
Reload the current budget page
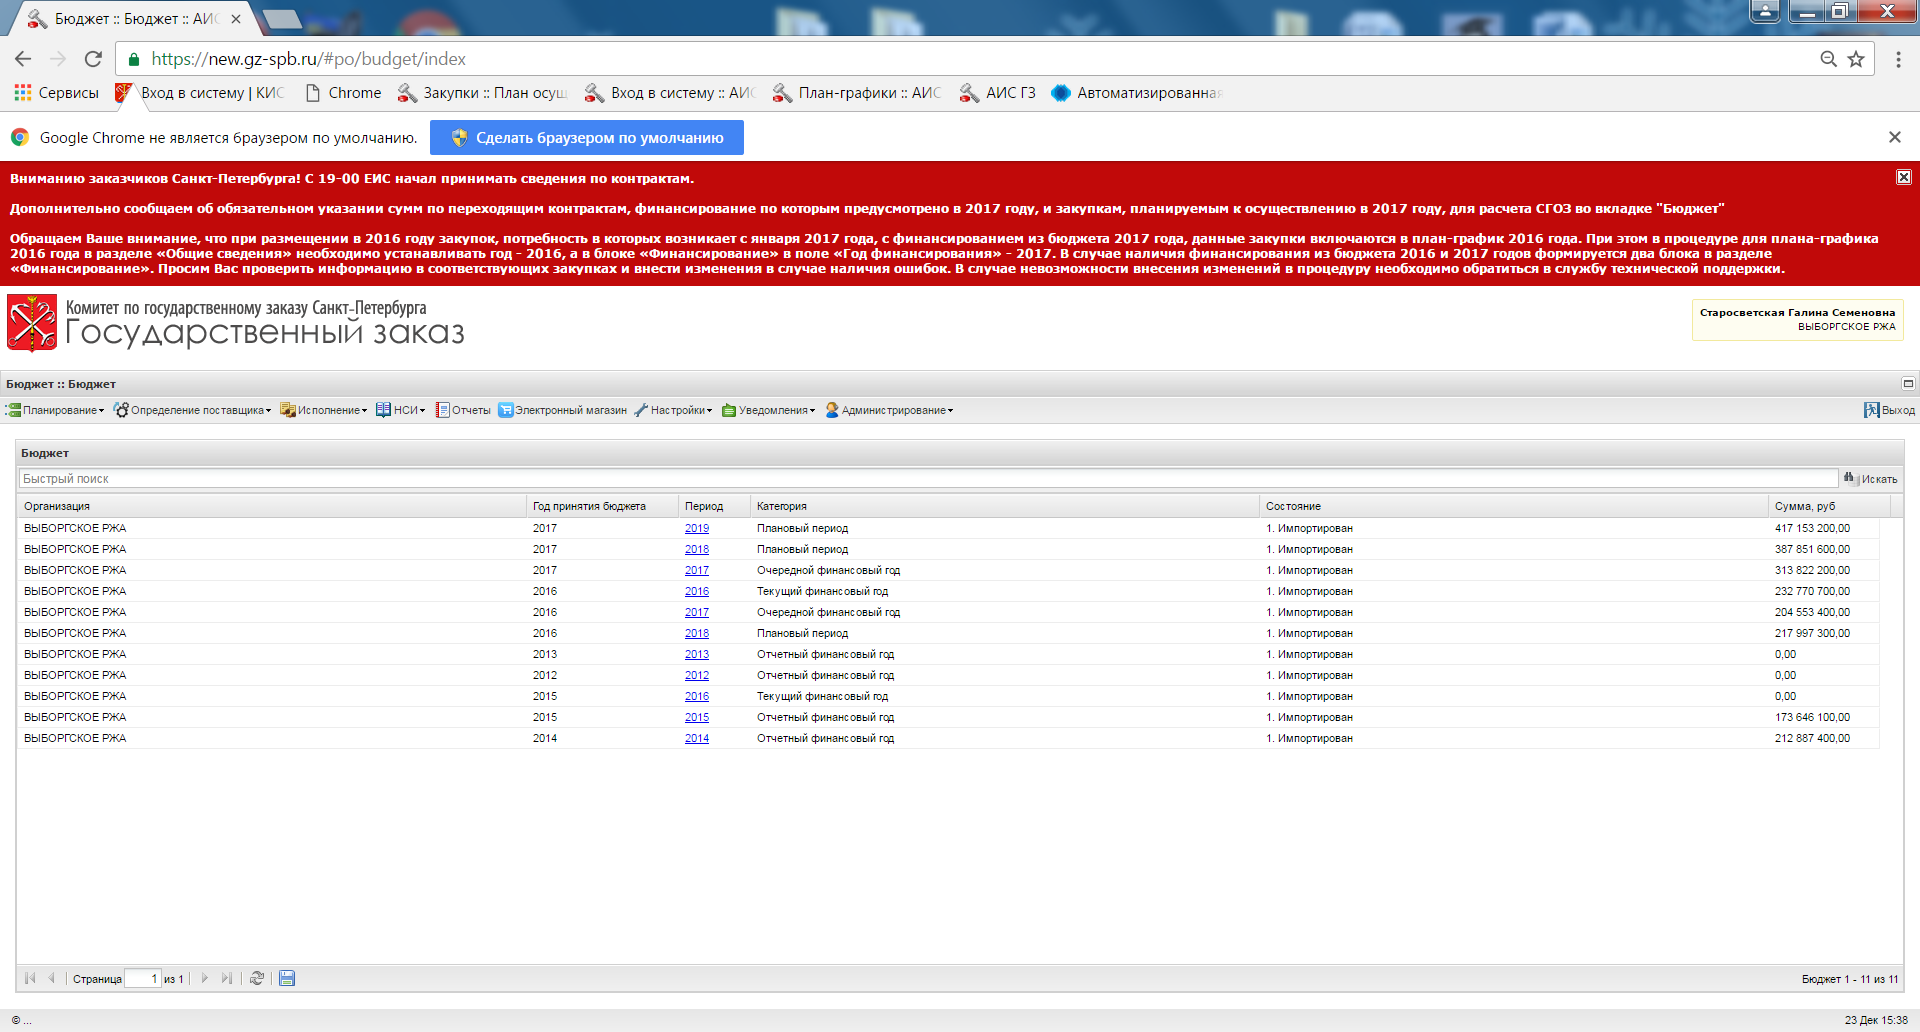pos(93,59)
